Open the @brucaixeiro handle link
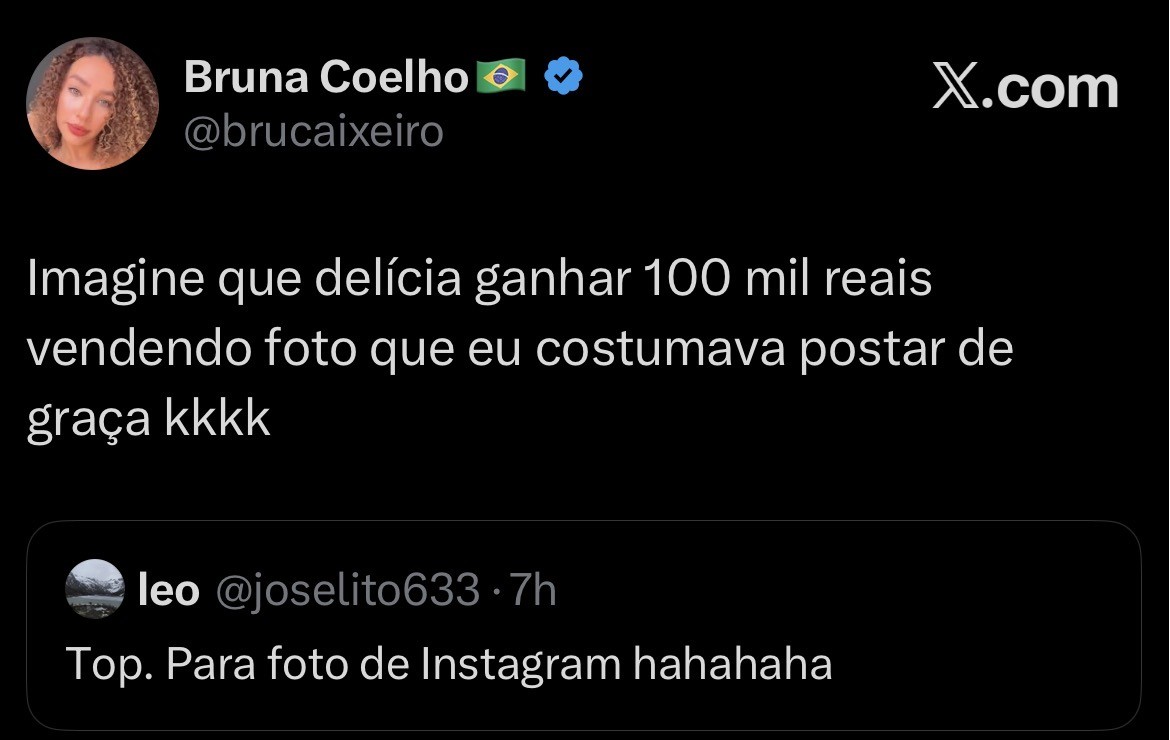This screenshot has height=740, width=1170. point(313,131)
